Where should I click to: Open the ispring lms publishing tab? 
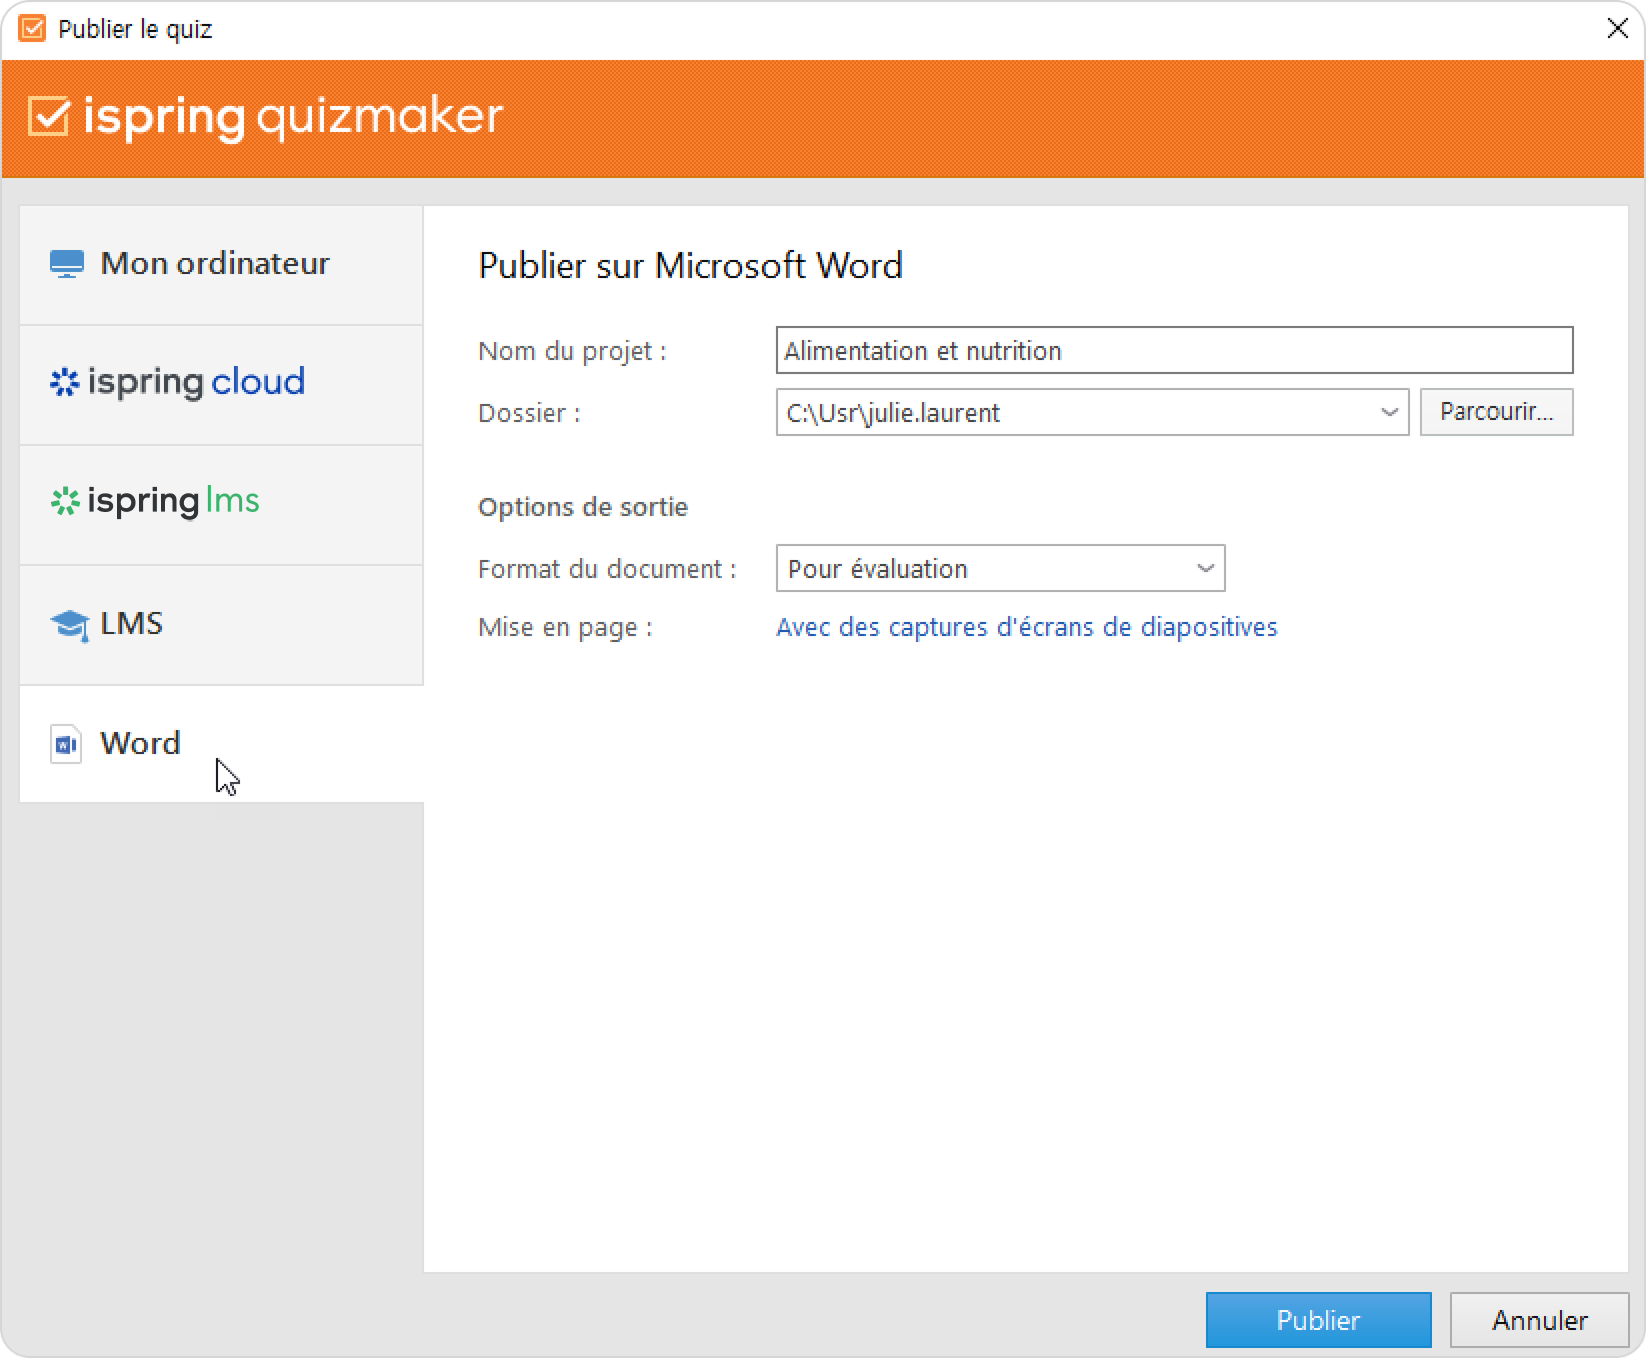[174, 502]
